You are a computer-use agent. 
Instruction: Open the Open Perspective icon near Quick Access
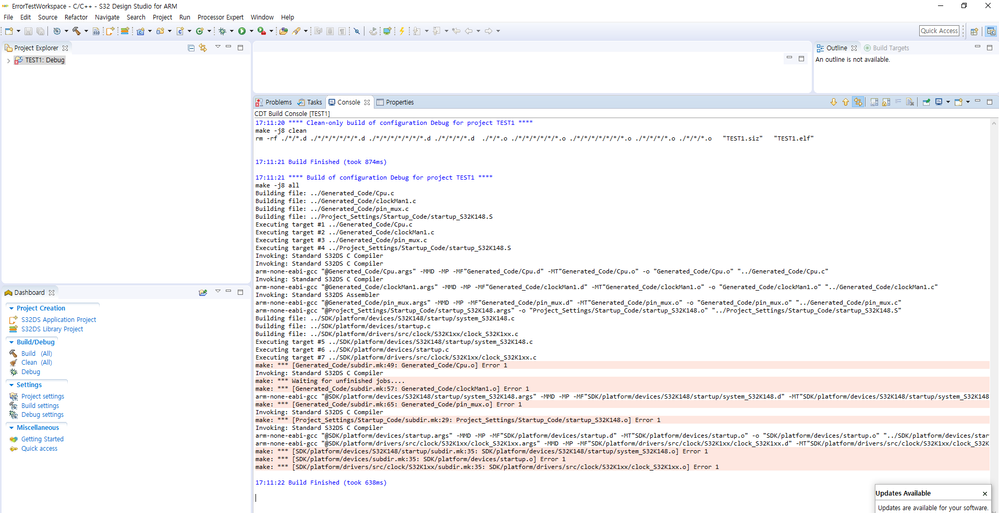(x=974, y=31)
